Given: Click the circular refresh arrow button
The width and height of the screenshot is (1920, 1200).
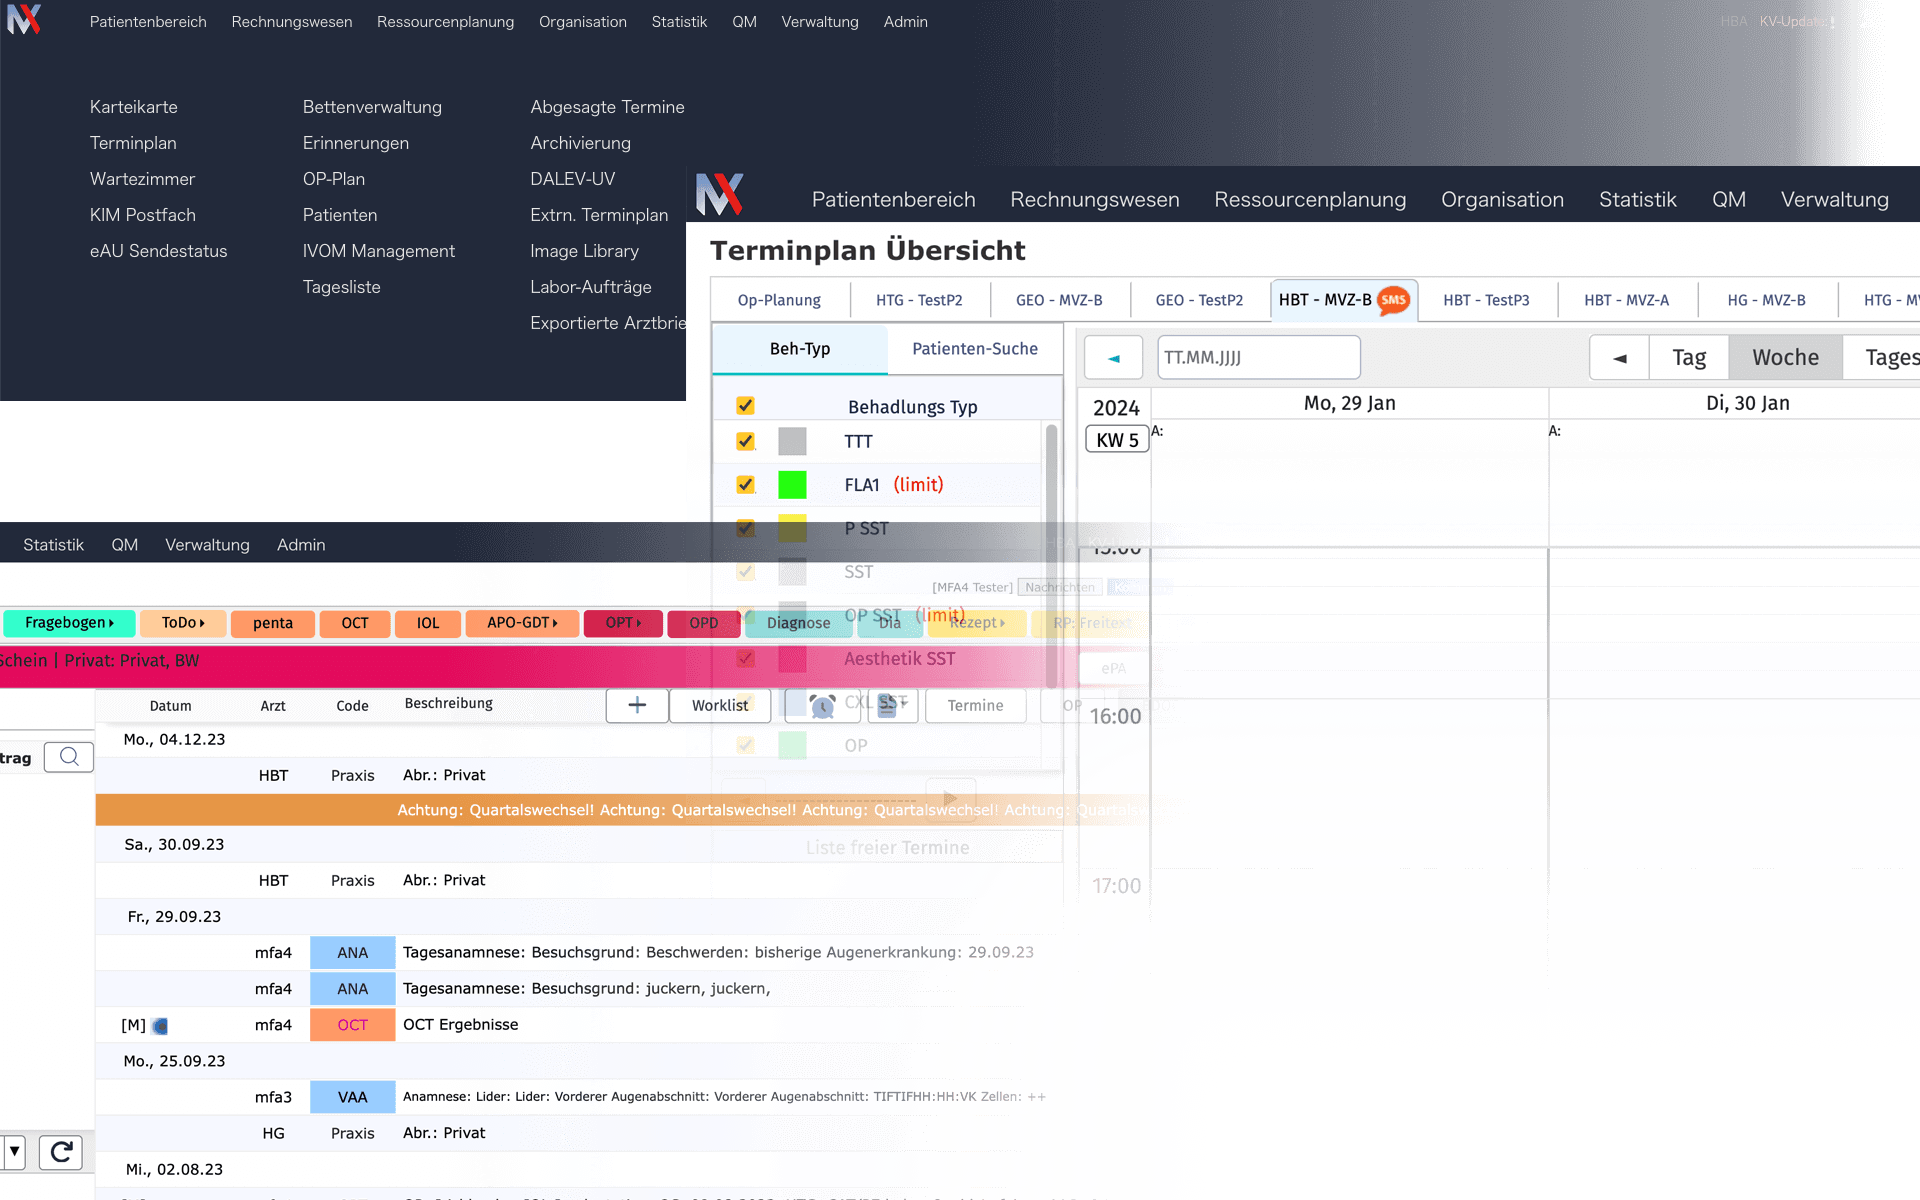Looking at the screenshot, I should (61, 1152).
